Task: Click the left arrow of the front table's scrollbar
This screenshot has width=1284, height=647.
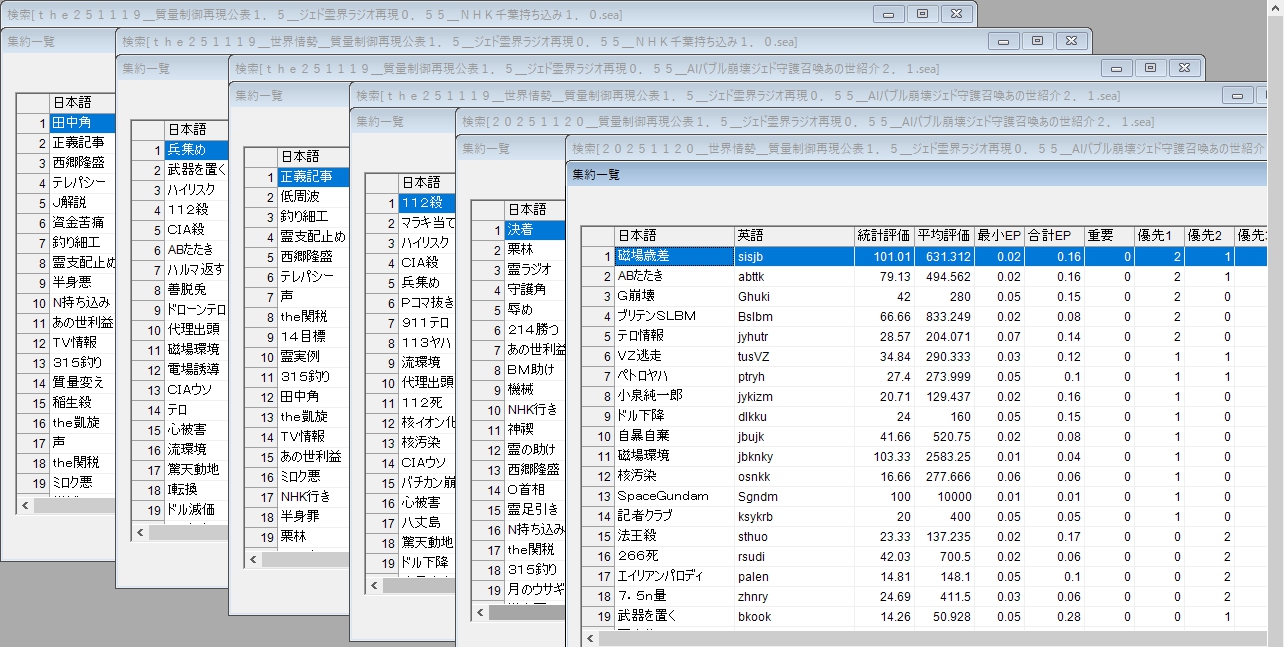Action: (592, 638)
